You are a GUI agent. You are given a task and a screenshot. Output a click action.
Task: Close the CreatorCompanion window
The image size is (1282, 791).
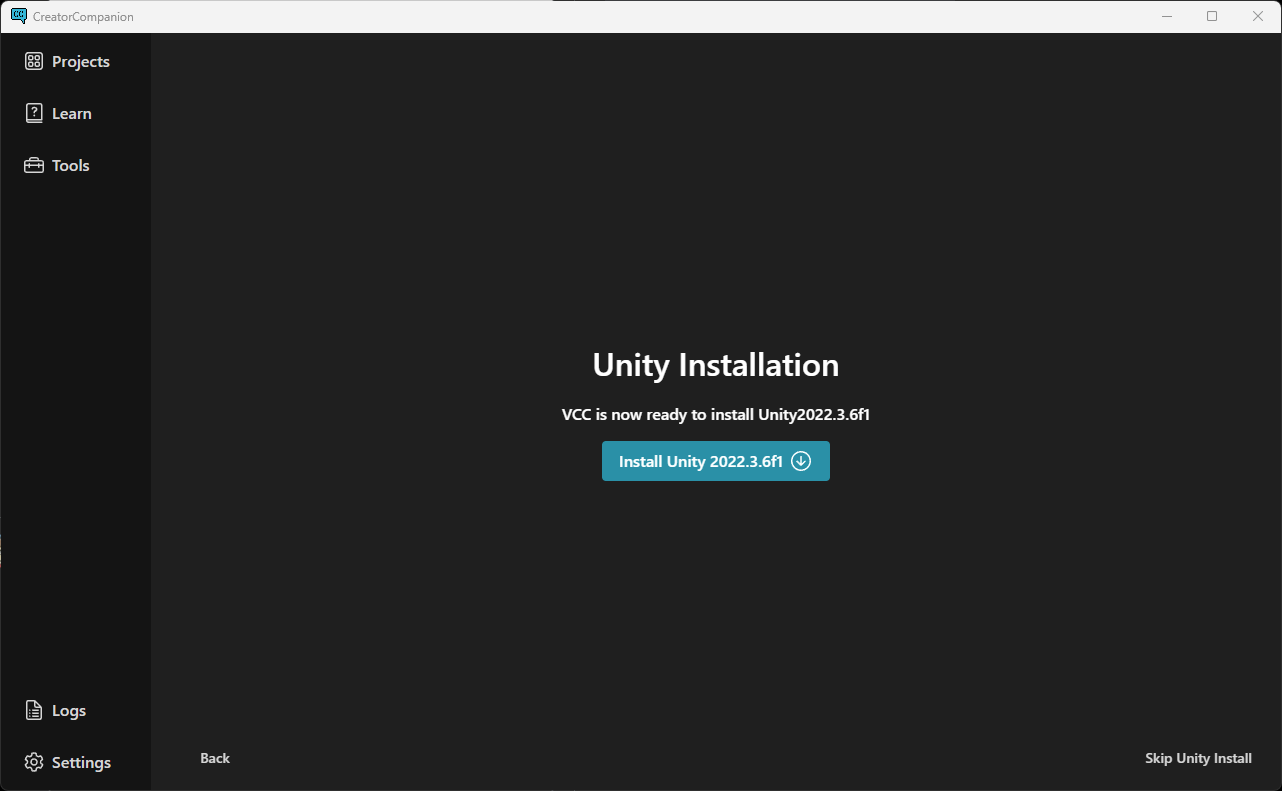click(1258, 16)
